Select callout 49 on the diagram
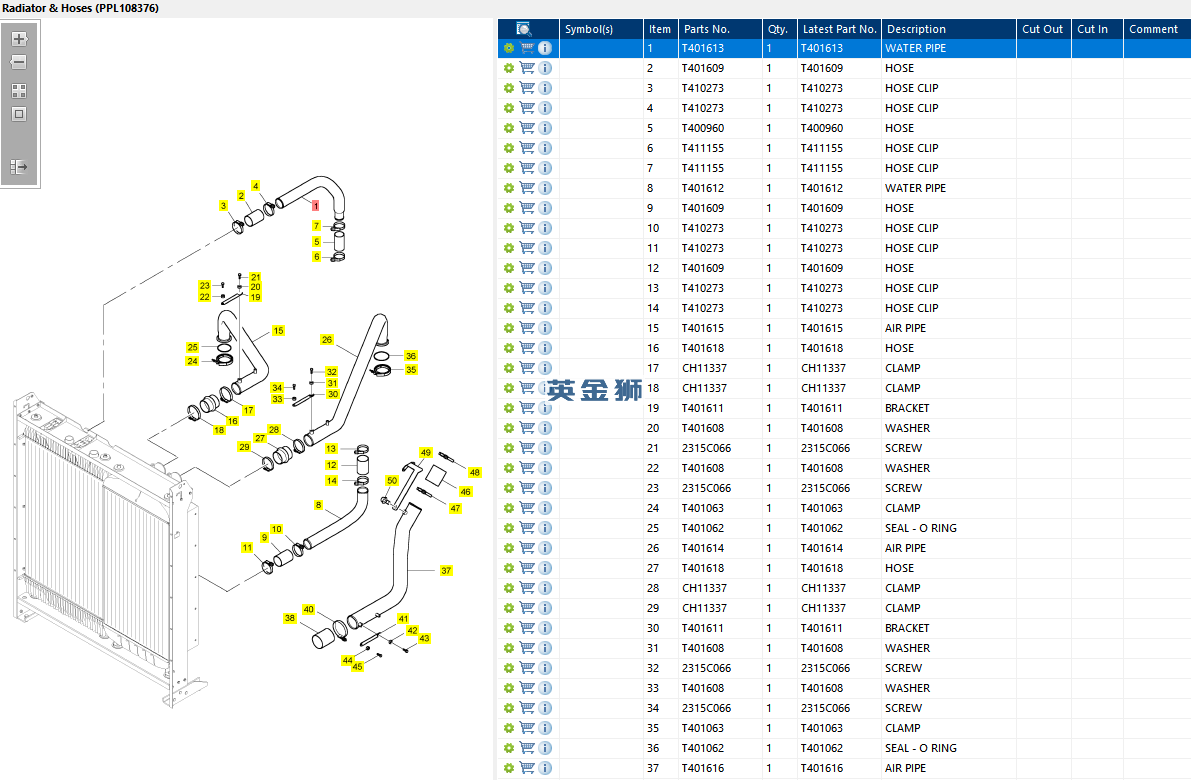1191x780 pixels. click(425, 453)
